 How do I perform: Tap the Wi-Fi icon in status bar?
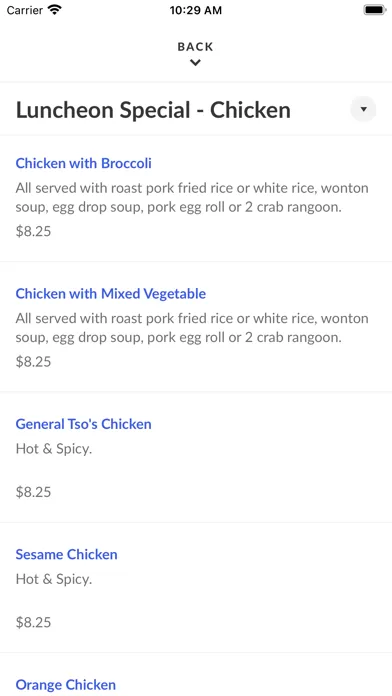click(x=55, y=10)
